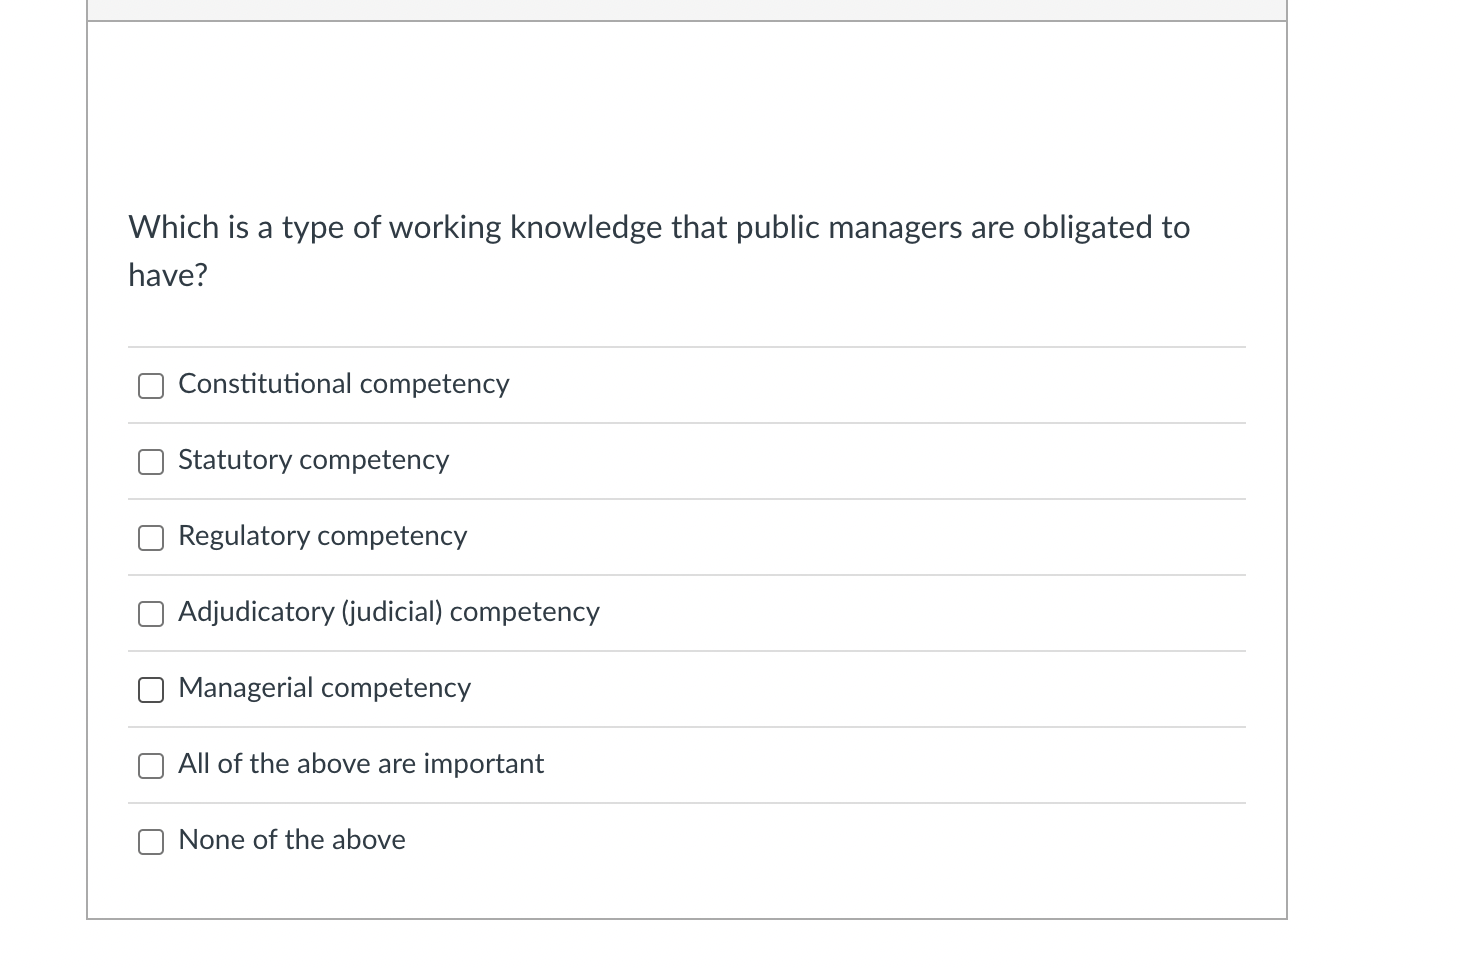1460x968 pixels.
Task: Check the Regulatory competency checkbox
Action: click(x=150, y=537)
